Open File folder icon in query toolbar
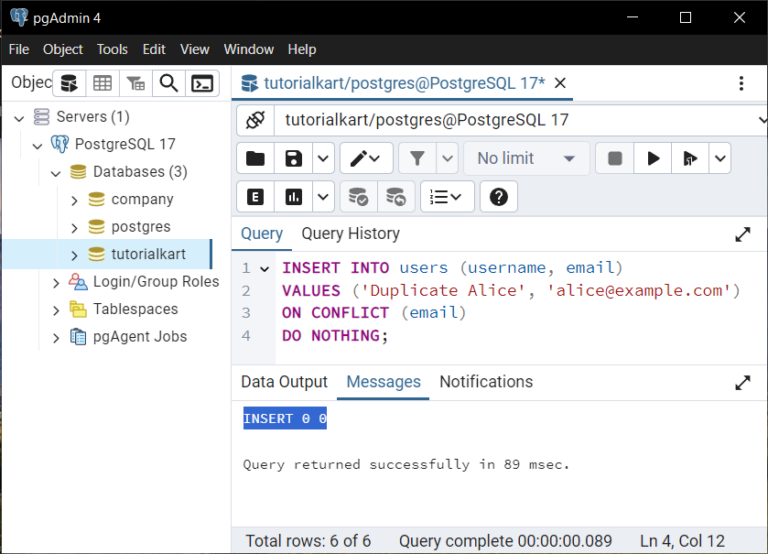The height and width of the screenshot is (554, 768). (x=255, y=158)
